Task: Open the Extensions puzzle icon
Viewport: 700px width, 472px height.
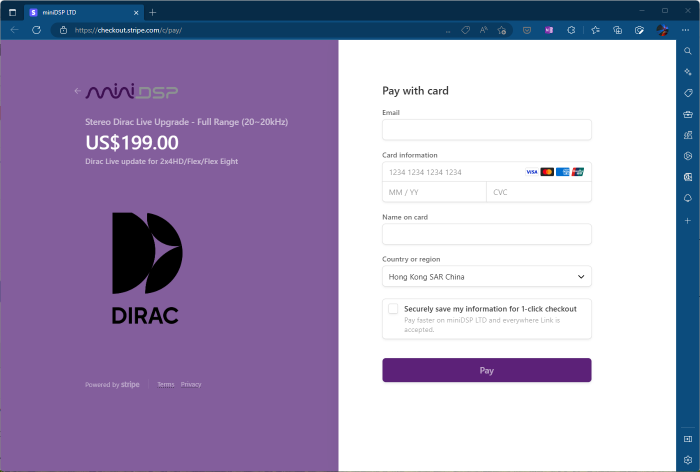Action: (571, 30)
